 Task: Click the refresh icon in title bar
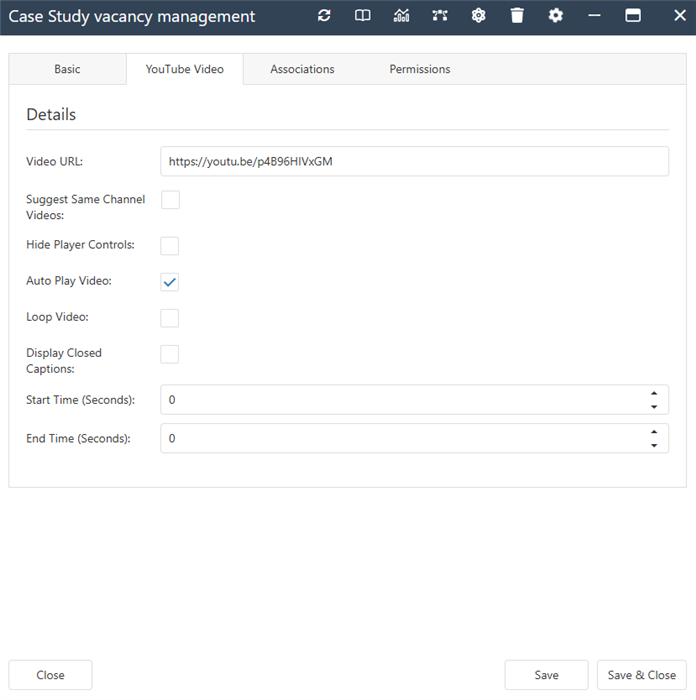[x=324, y=16]
